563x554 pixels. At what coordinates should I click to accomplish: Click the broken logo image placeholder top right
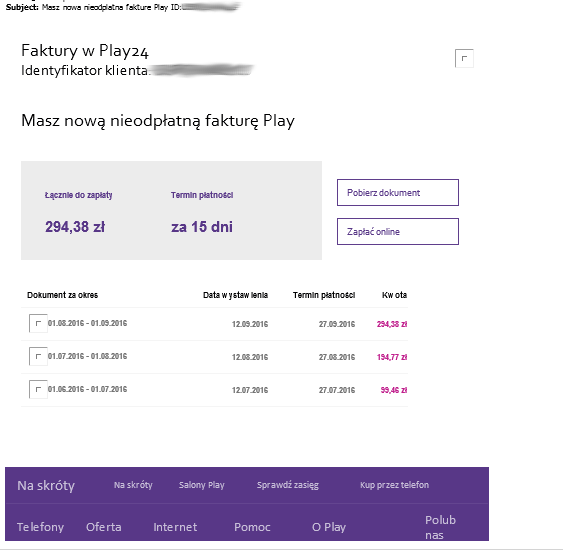[464, 58]
